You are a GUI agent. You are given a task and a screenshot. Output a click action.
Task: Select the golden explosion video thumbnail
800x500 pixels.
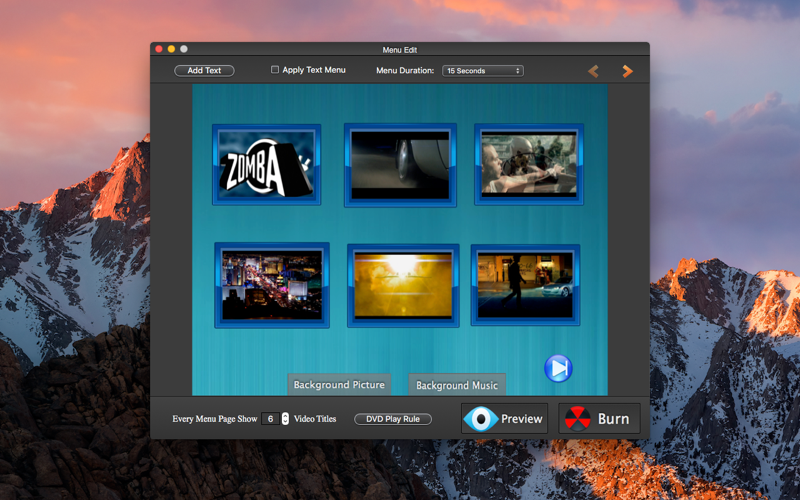point(403,285)
